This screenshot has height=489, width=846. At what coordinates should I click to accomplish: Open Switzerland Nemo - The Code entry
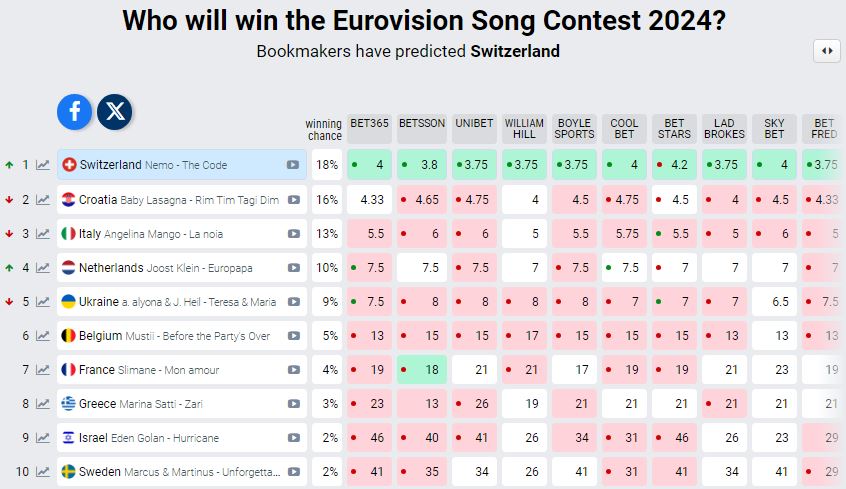[170, 165]
